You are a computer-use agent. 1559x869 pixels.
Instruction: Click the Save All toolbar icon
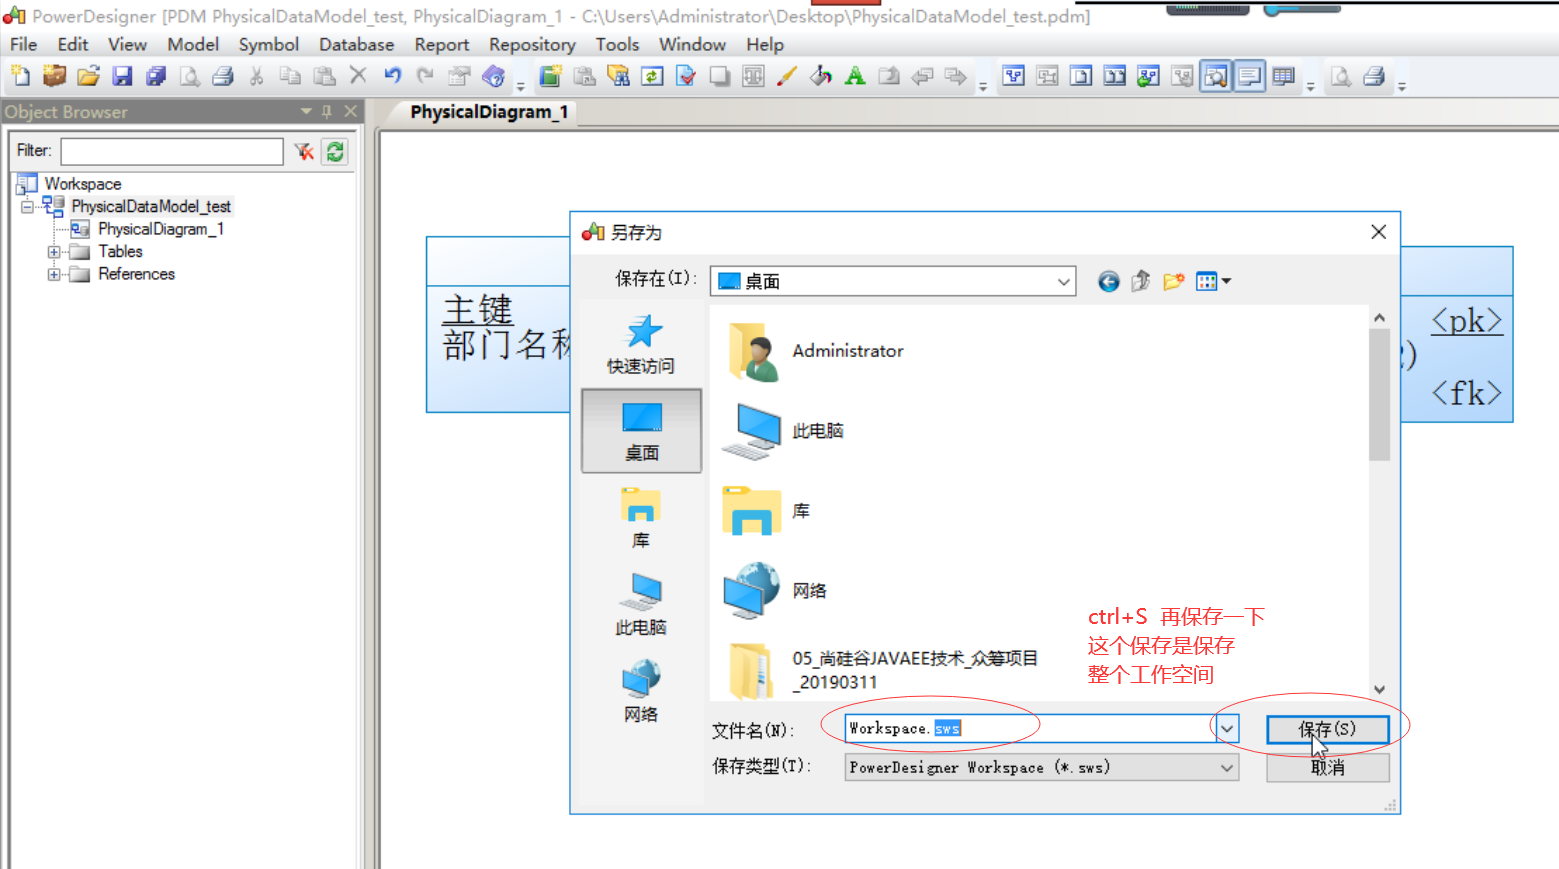click(x=156, y=76)
